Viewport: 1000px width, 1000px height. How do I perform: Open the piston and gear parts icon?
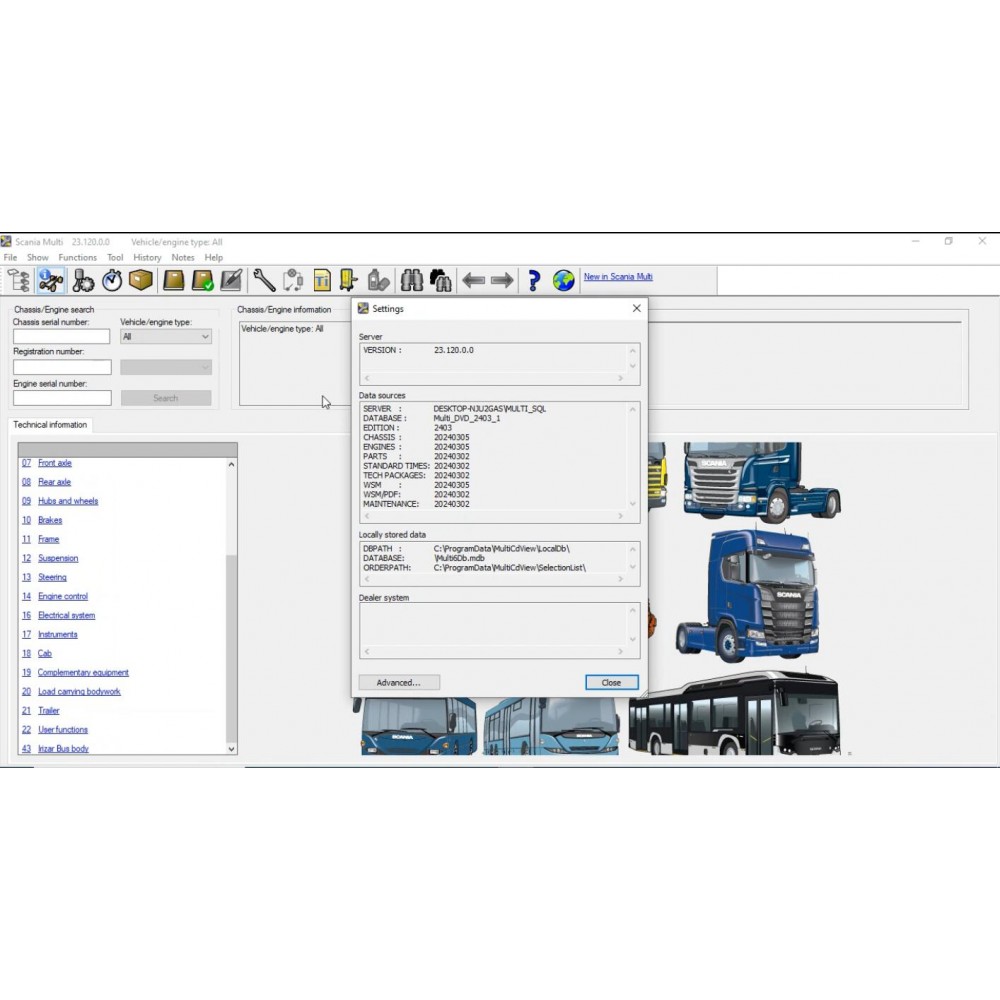click(83, 280)
